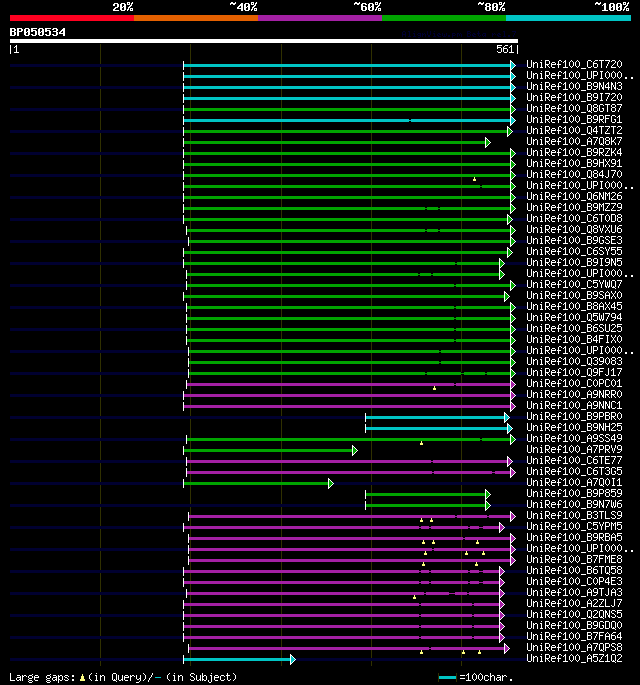
Task: Select label UniRef100_B9RZK4
Action: pos(574,152)
